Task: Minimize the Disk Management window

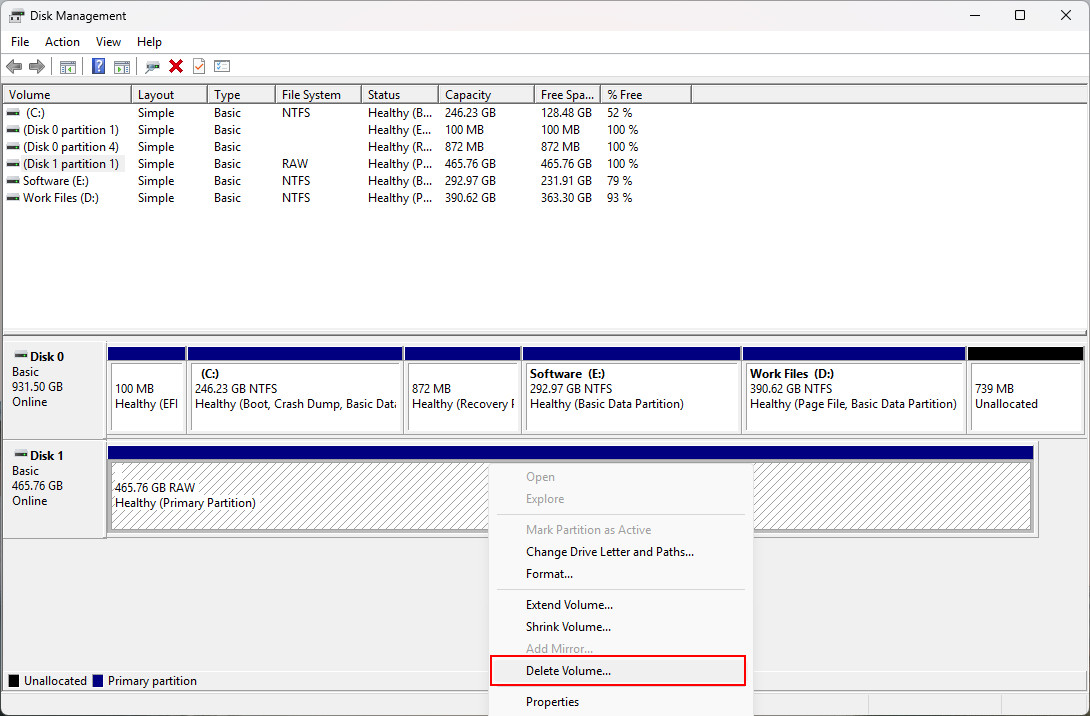Action: point(975,15)
